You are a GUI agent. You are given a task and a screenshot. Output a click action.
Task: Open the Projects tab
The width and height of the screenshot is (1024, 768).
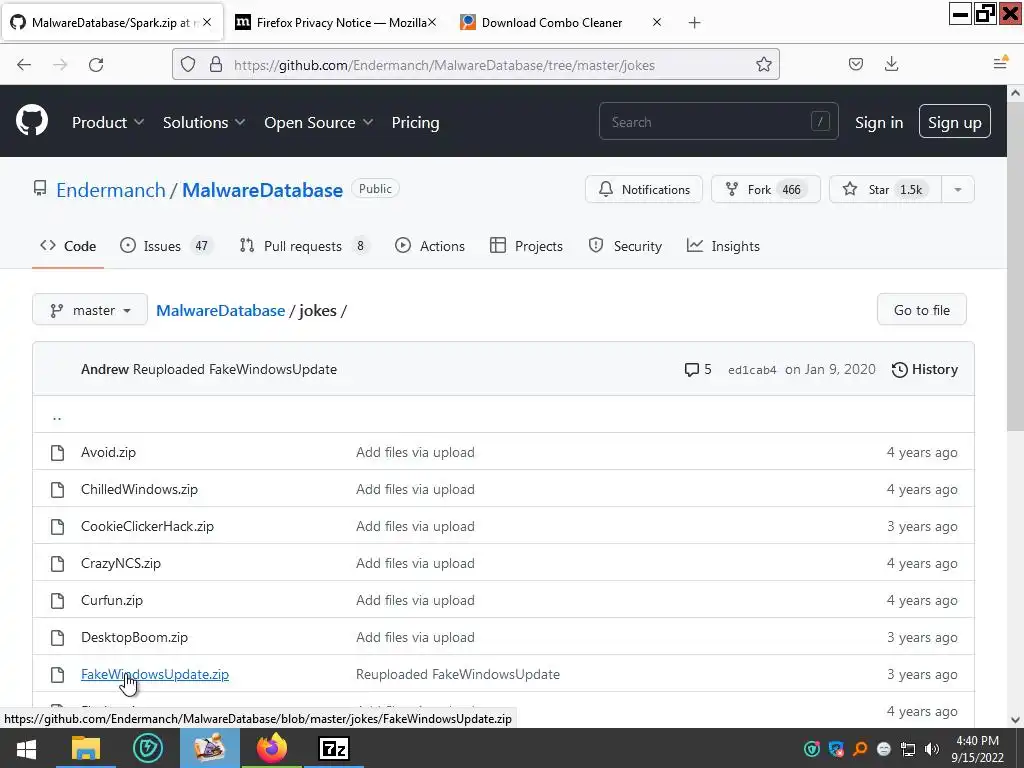click(526, 246)
